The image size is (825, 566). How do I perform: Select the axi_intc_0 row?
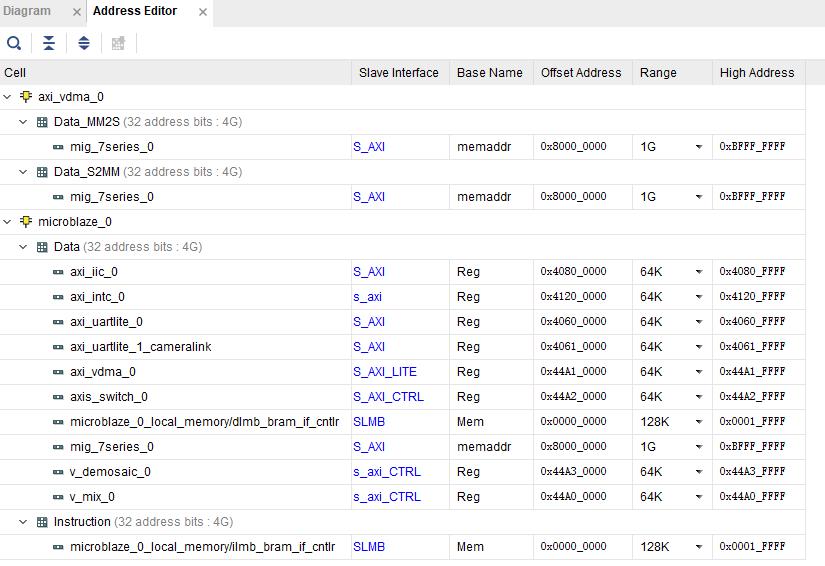pos(403,297)
